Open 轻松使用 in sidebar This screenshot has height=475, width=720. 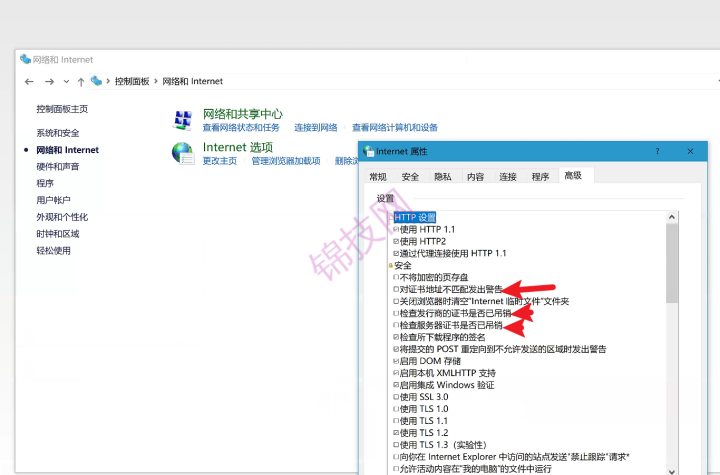tap(53, 250)
